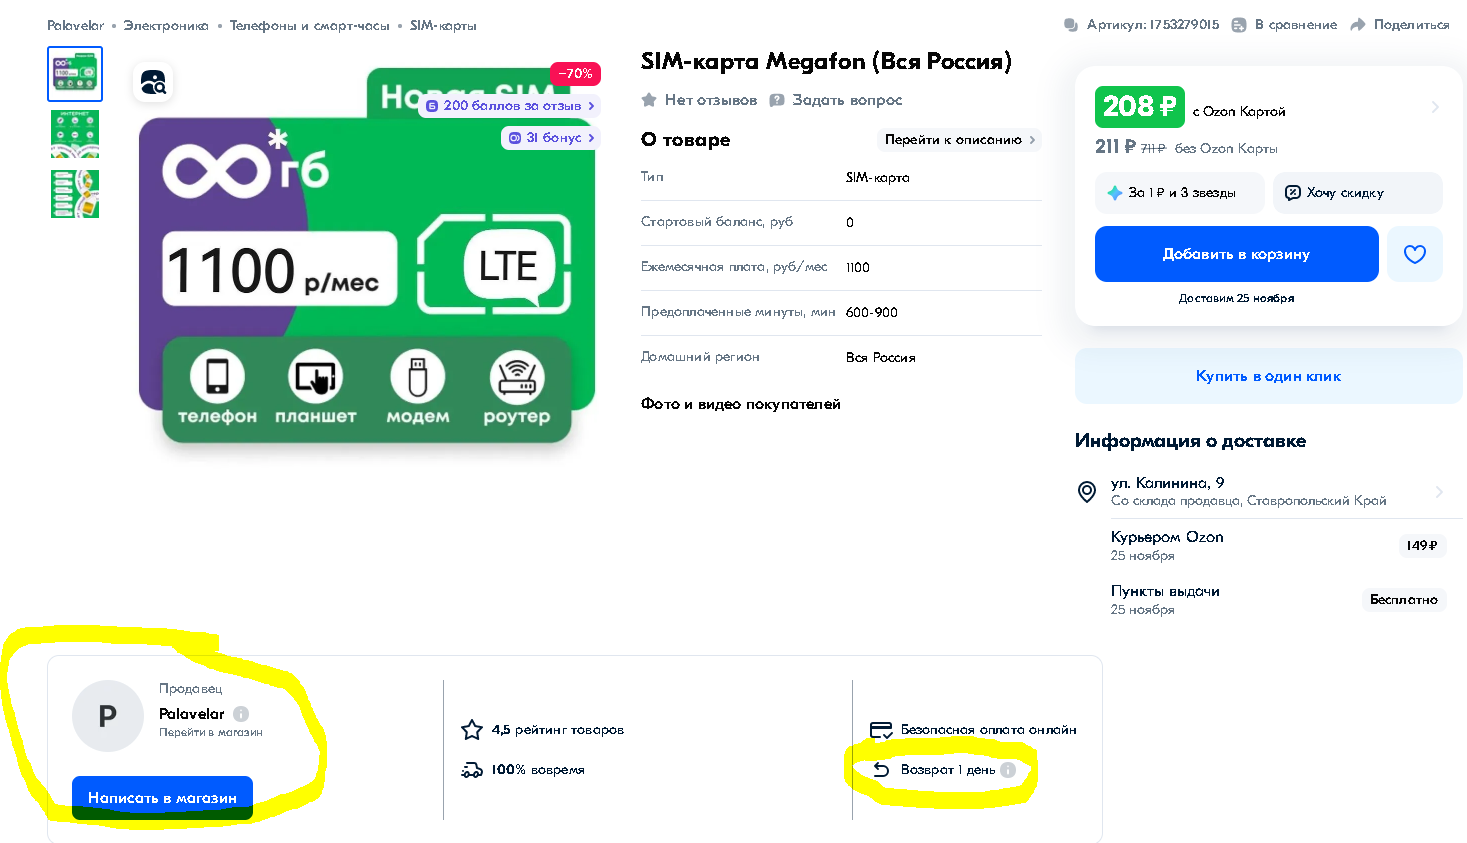Viewport: 1467px width, 843px height.
Task: Open delivery address chevron for ул. Калинина, 9
Action: 1439,491
